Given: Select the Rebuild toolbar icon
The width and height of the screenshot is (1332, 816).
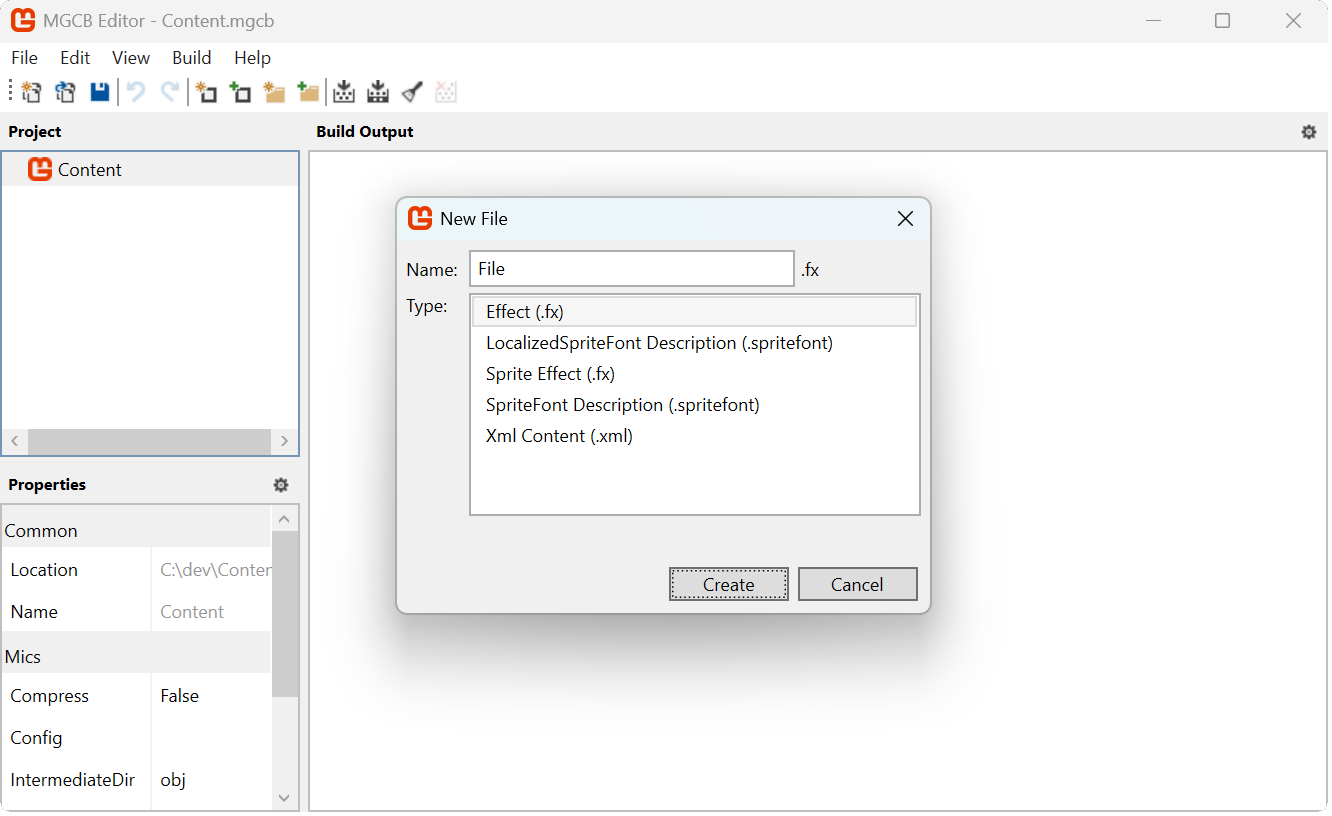Looking at the screenshot, I should tap(377, 91).
